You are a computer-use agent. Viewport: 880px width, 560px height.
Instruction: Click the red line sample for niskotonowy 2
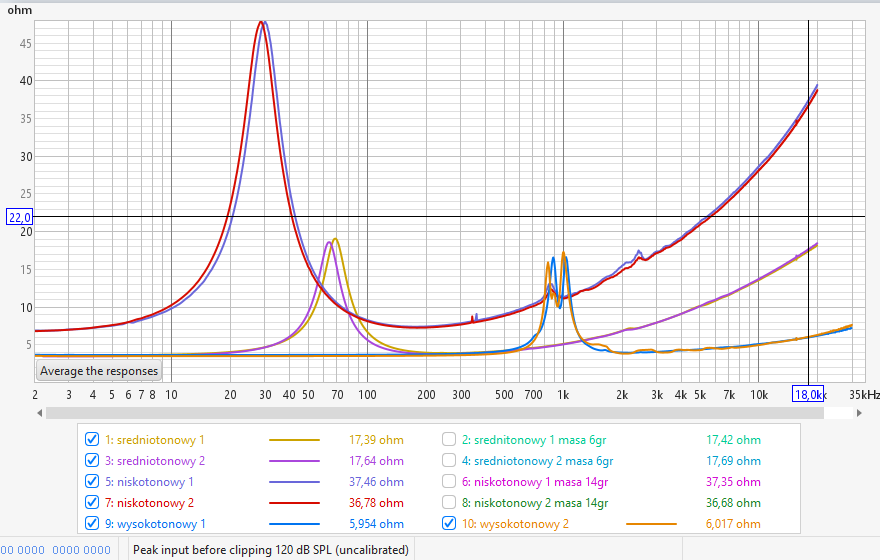(x=294, y=503)
